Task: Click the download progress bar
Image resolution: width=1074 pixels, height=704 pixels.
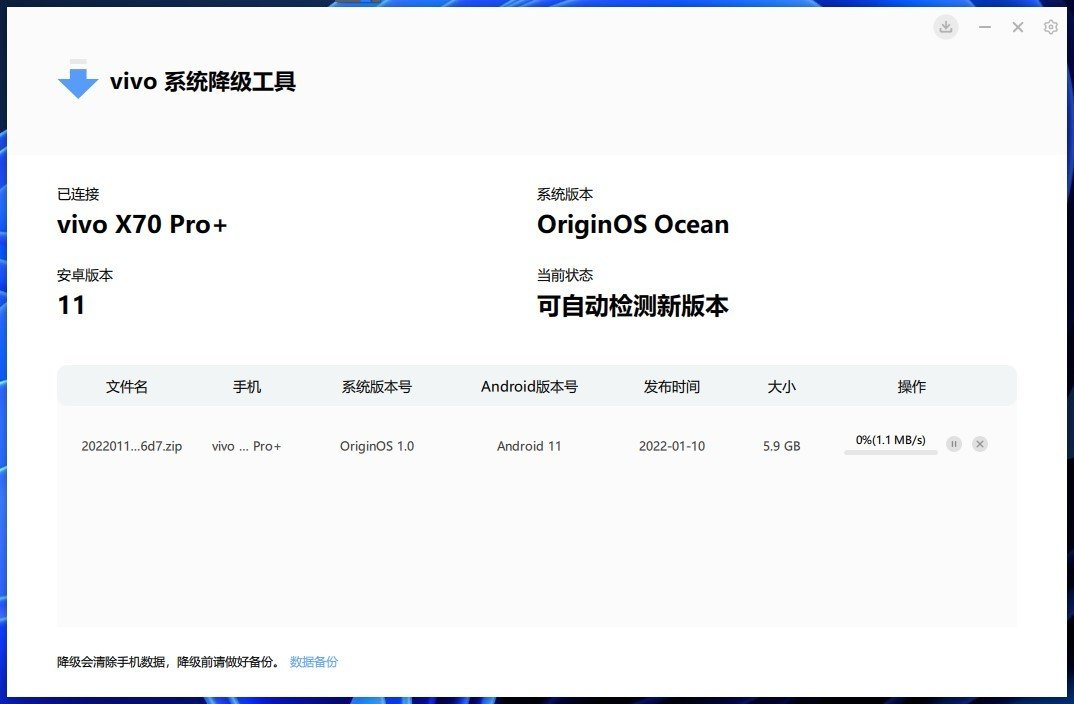Action: coord(890,452)
